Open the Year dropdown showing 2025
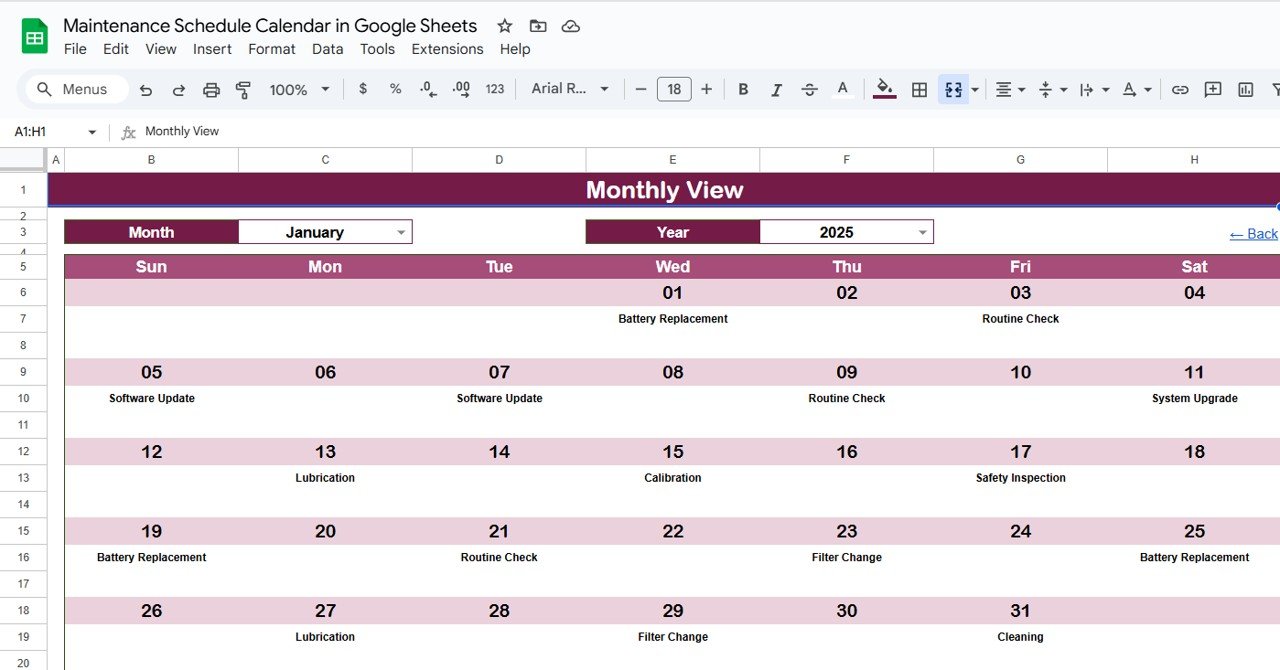This screenshot has width=1280, height=670. (846, 232)
